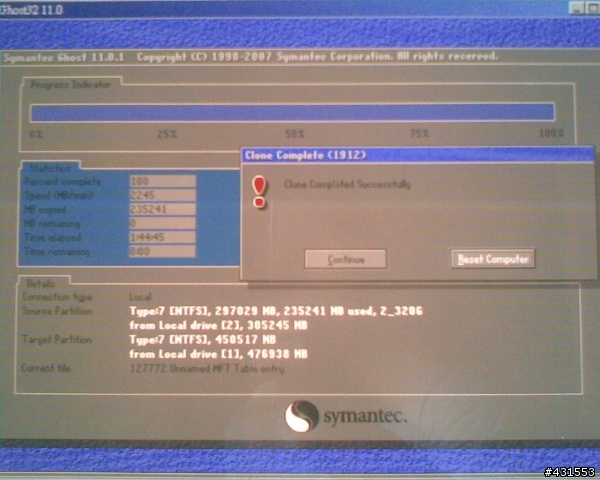Click the Symantec logo icon
This screenshot has width=600, height=480.
tap(302, 416)
